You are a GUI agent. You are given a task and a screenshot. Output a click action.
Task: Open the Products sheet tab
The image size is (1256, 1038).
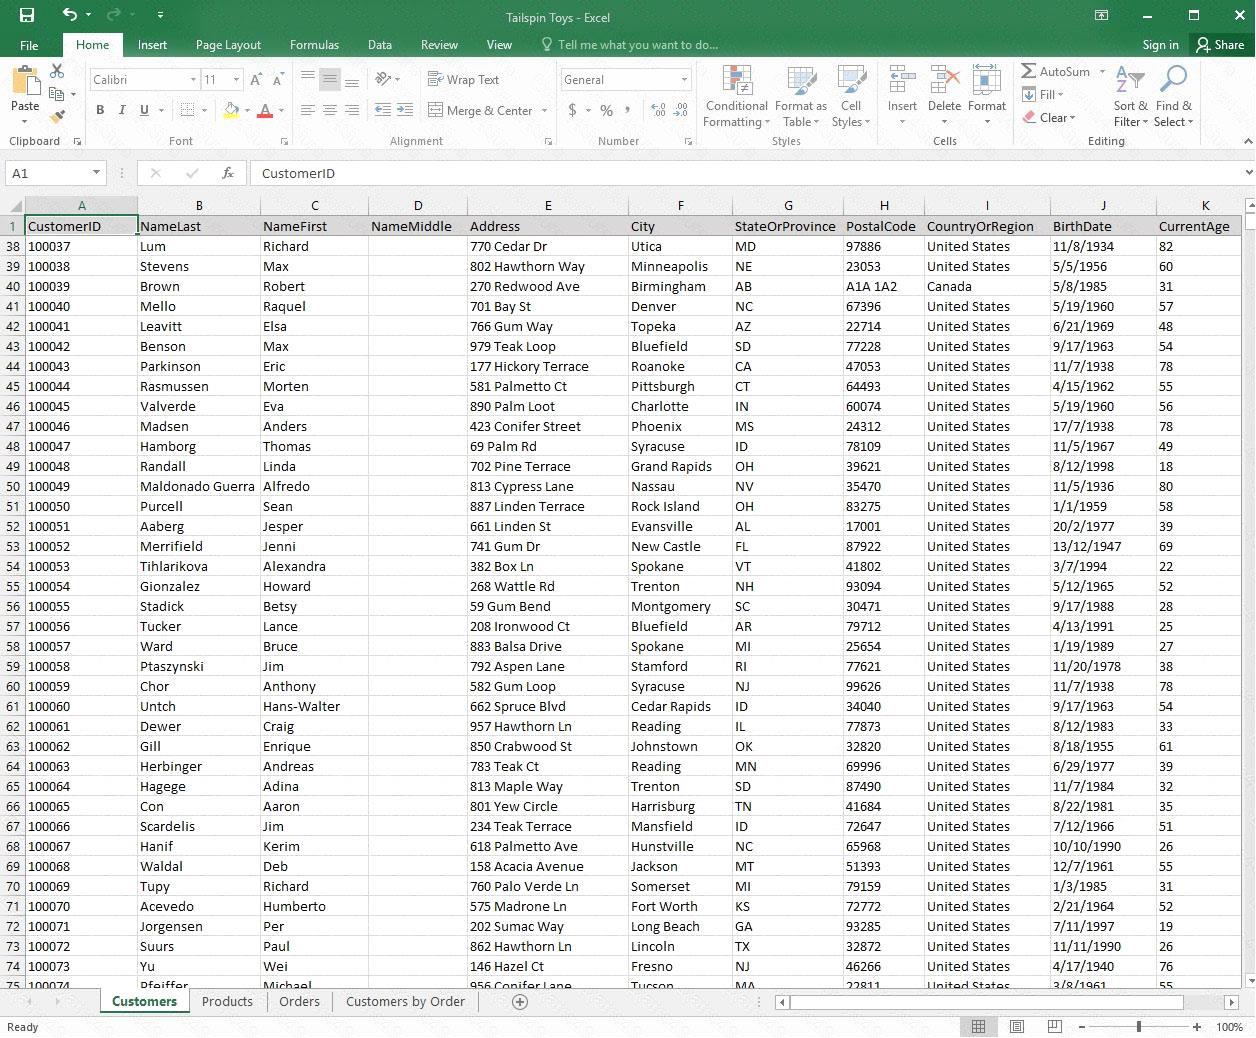pos(227,1001)
